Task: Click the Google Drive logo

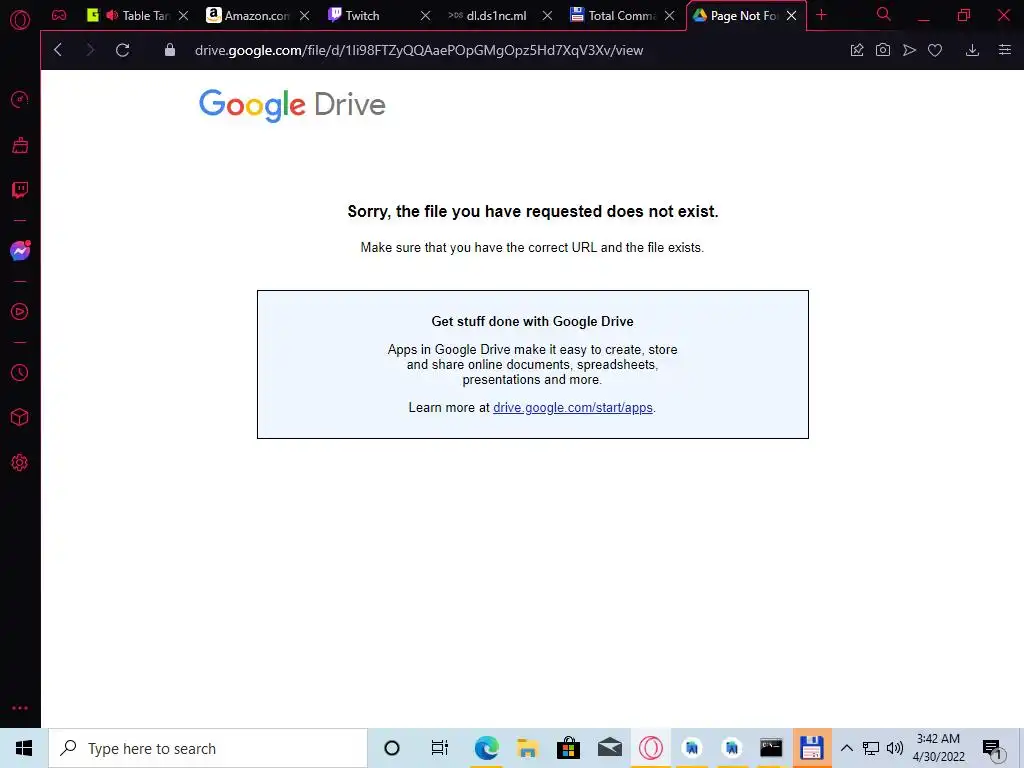Action: pos(292,105)
